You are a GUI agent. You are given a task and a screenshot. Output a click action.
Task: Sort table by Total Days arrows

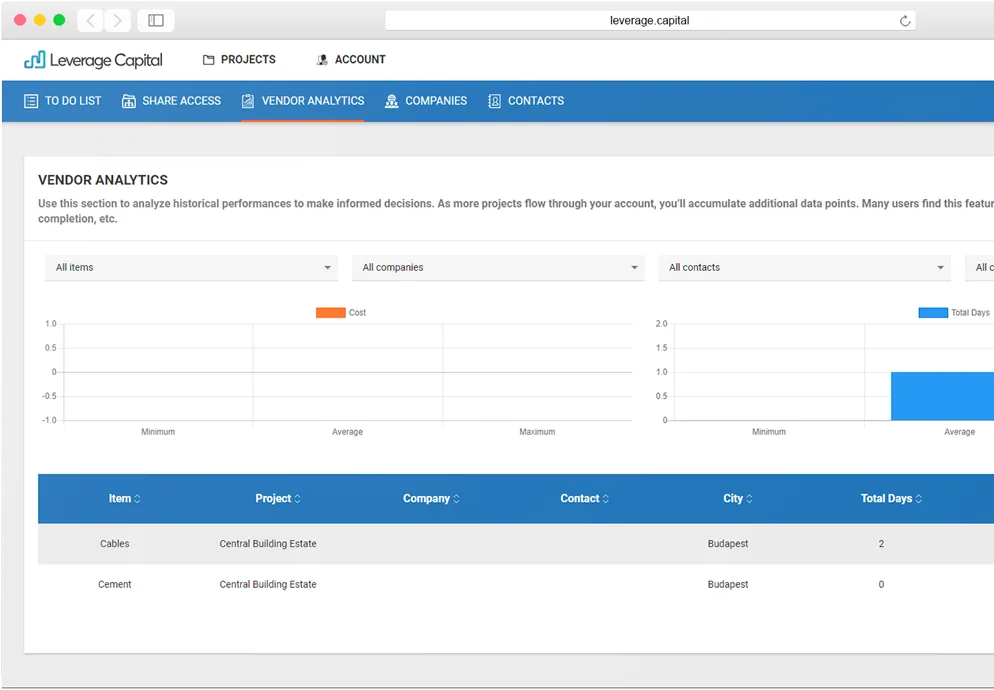click(x=919, y=499)
